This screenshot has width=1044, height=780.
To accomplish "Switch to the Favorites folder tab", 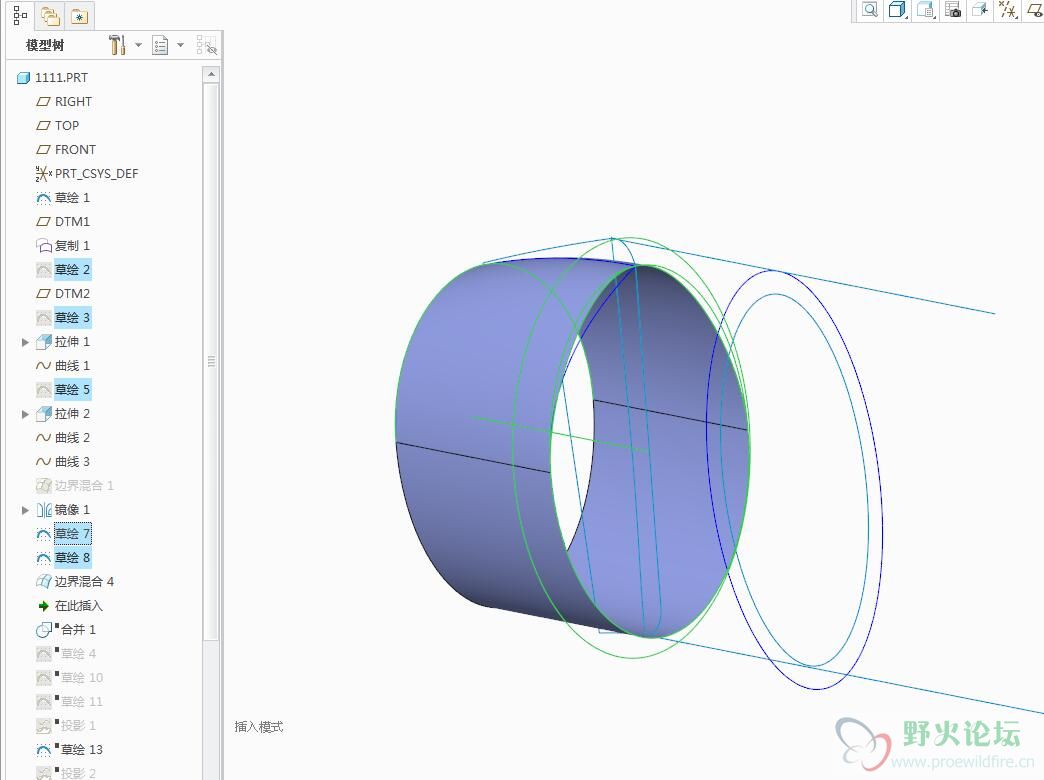I will click(x=79, y=15).
